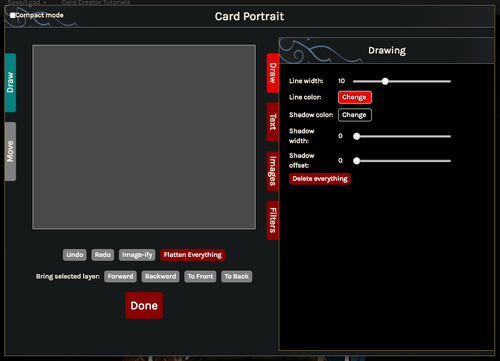500x361 pixels.
Task: Select the teal Draw mode tab
Action: (10, 83)
